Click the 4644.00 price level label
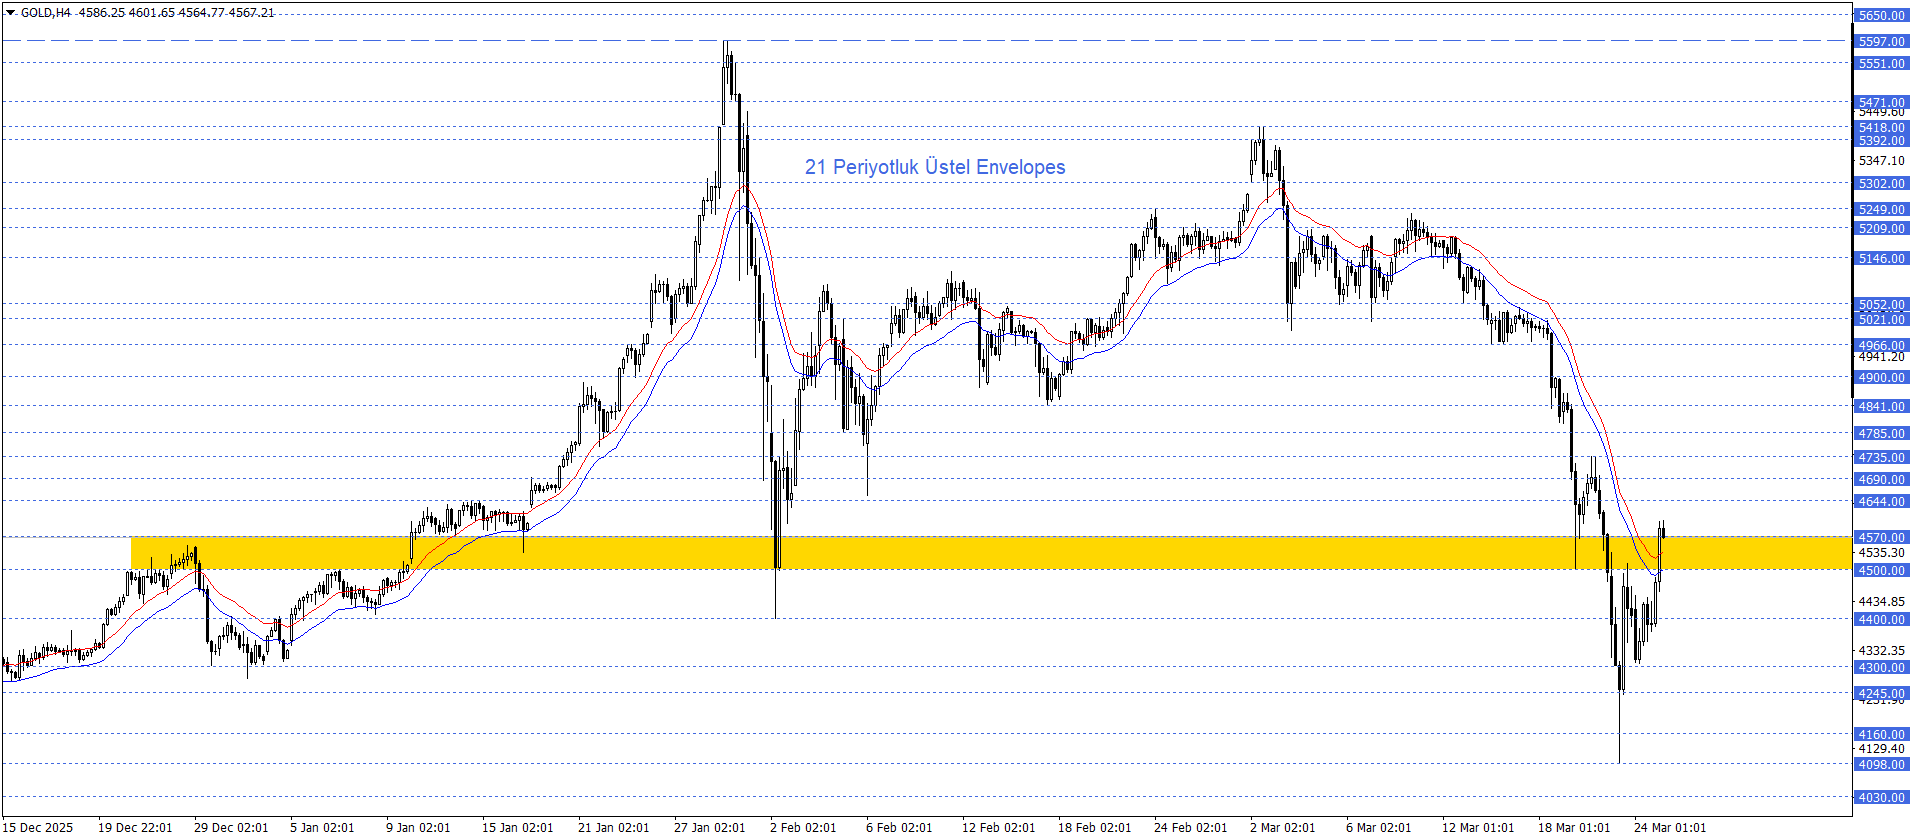This screenshot has width=1916, height=840. (1881, 502)
